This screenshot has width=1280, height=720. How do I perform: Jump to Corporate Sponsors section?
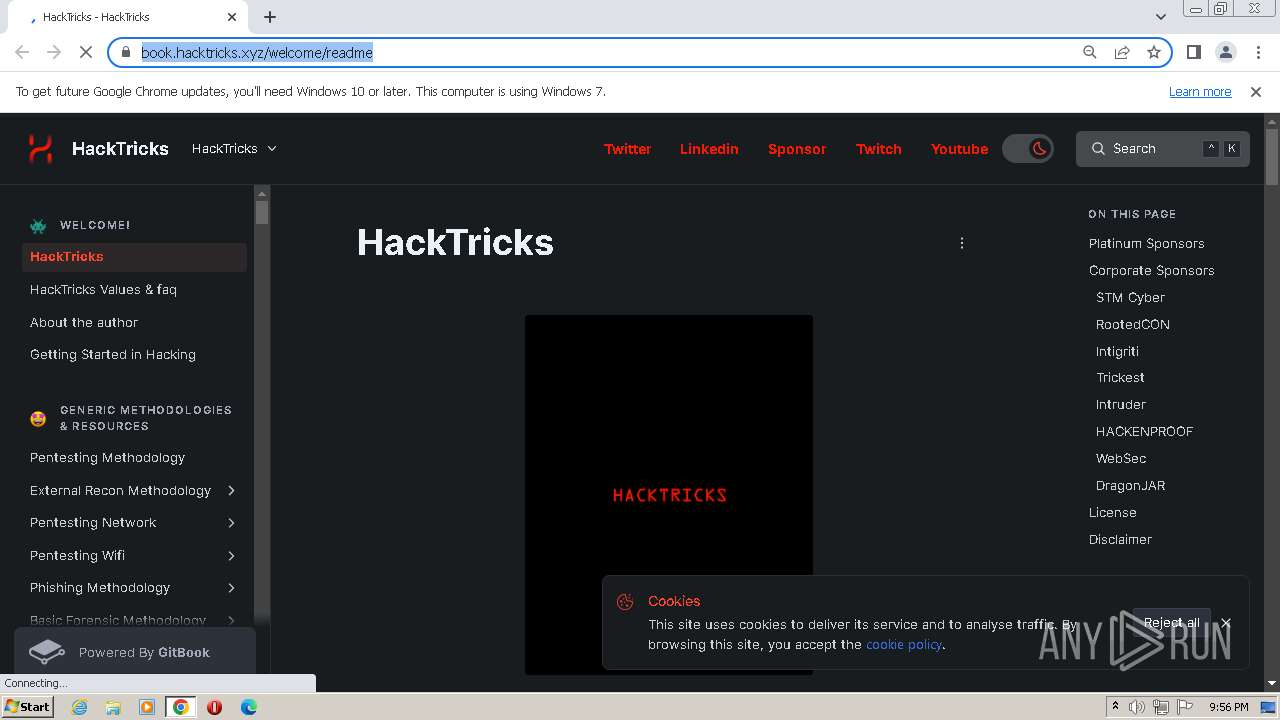(1151, 271)
